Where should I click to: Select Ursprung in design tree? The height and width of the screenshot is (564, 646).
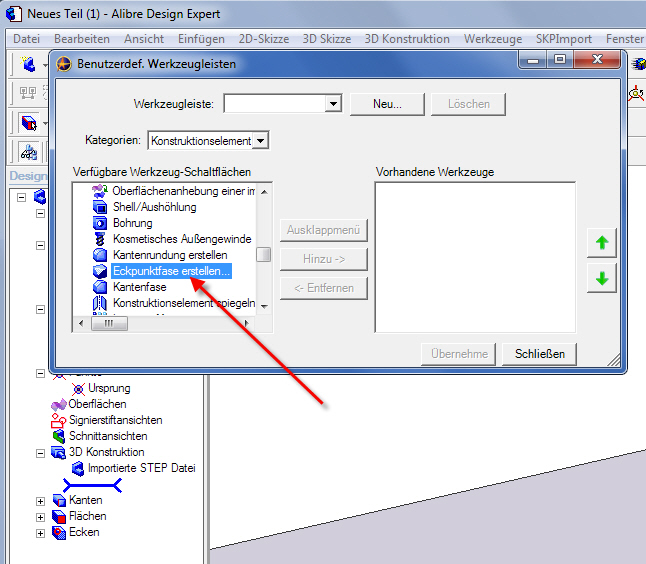click(x=109, y=388)
